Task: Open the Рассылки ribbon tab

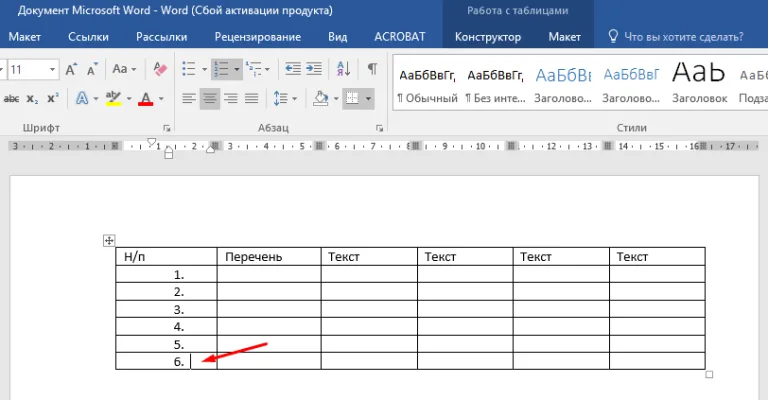Action: click(162, 37)
